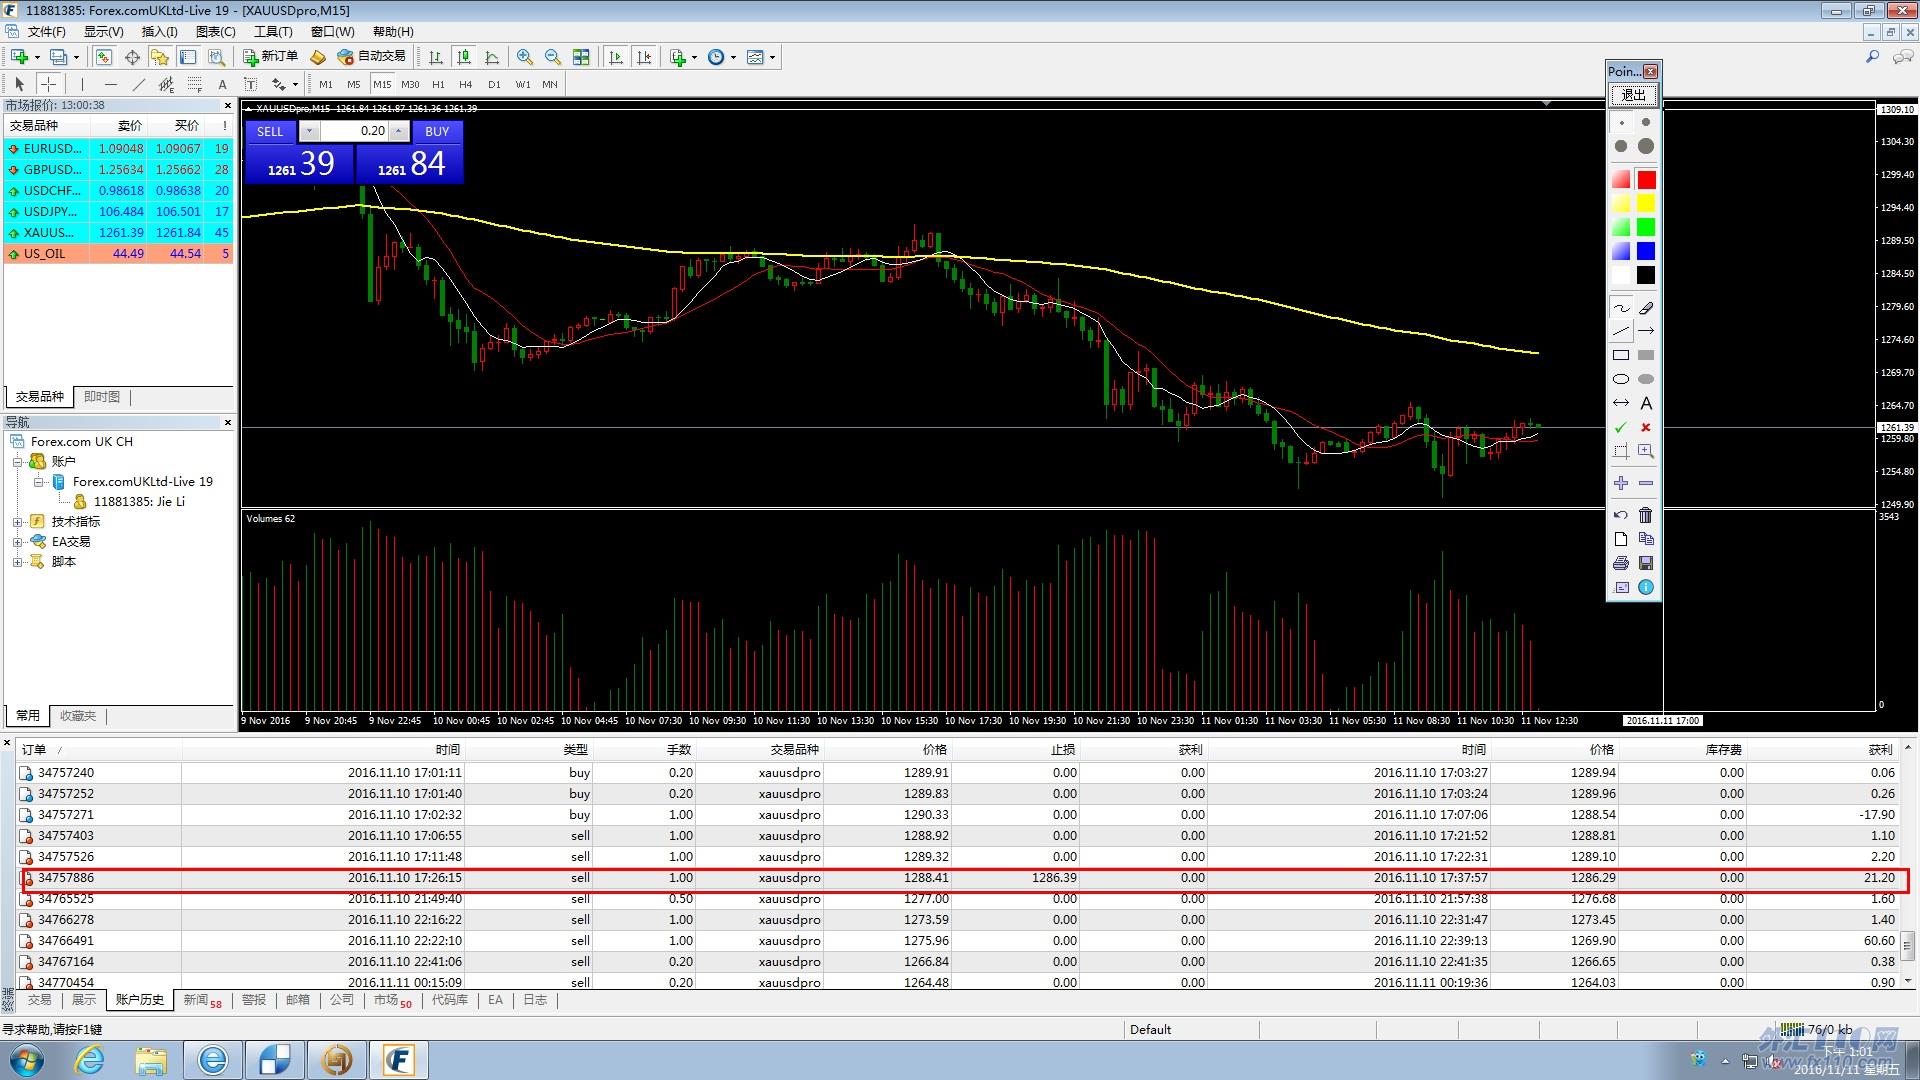
Task: Click the 新订单 new order button
Action: (x=271, y=57)
